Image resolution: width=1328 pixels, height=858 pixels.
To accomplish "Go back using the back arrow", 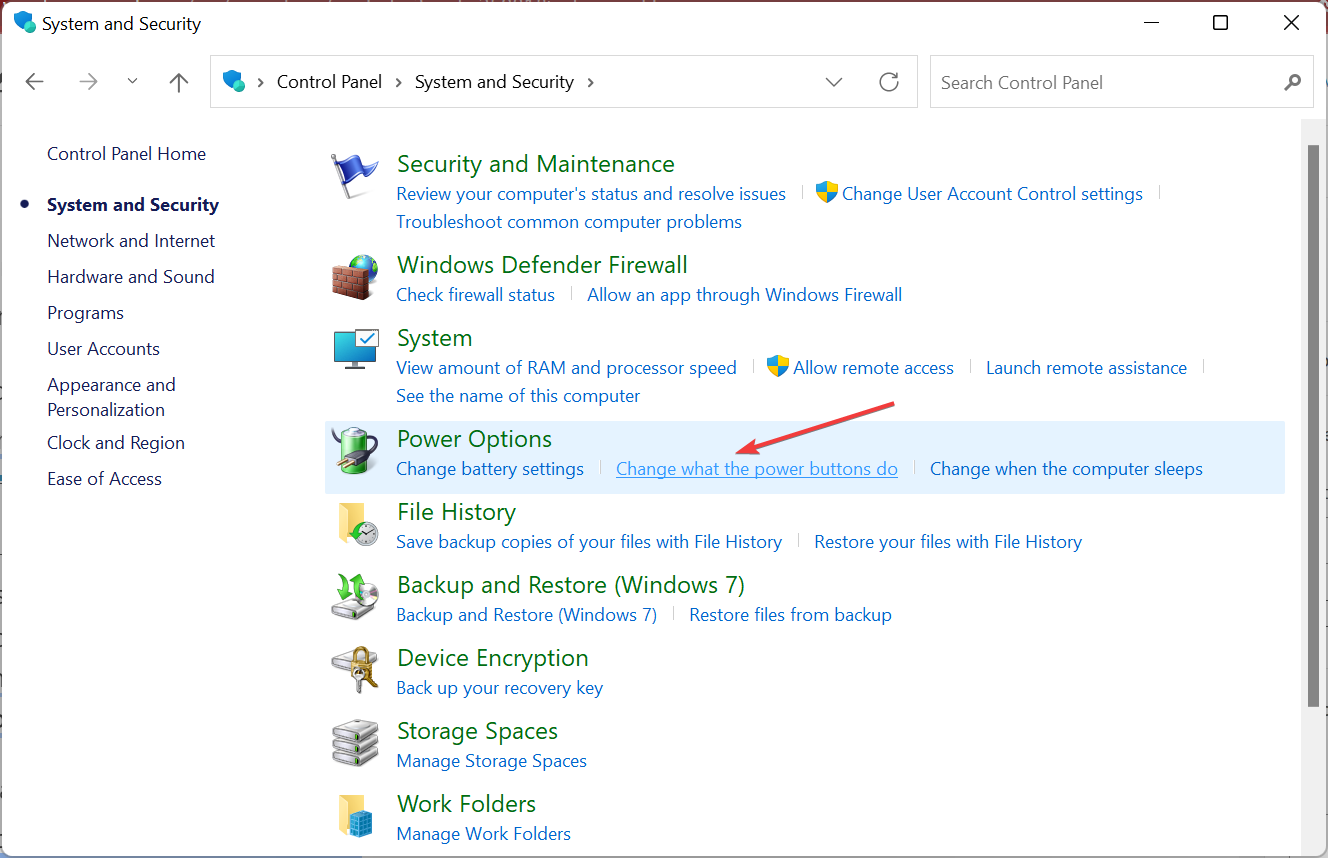I will (35, 82).
